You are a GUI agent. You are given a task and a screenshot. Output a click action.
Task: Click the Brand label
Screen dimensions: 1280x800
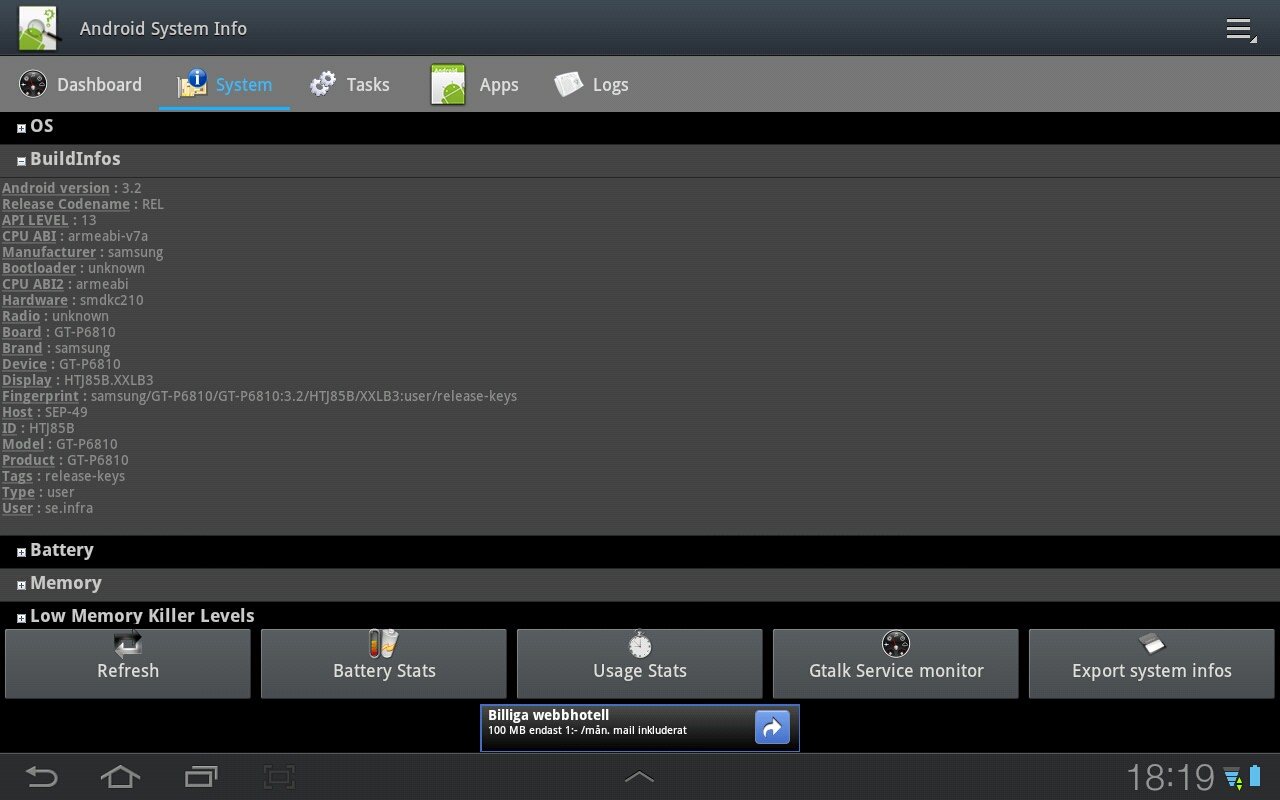coord(22,348)
